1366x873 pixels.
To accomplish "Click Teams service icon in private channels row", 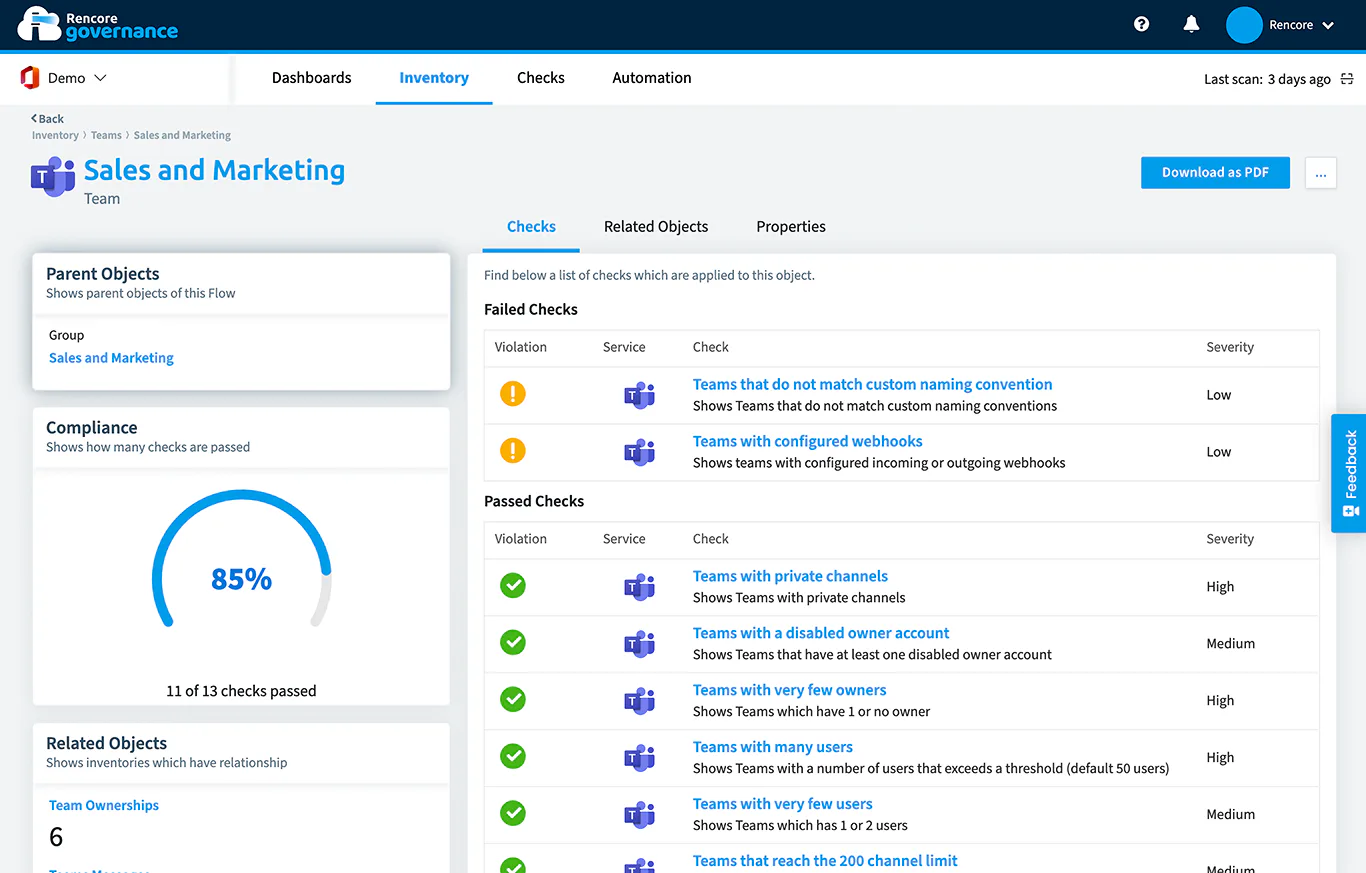I will coord(639,587).
